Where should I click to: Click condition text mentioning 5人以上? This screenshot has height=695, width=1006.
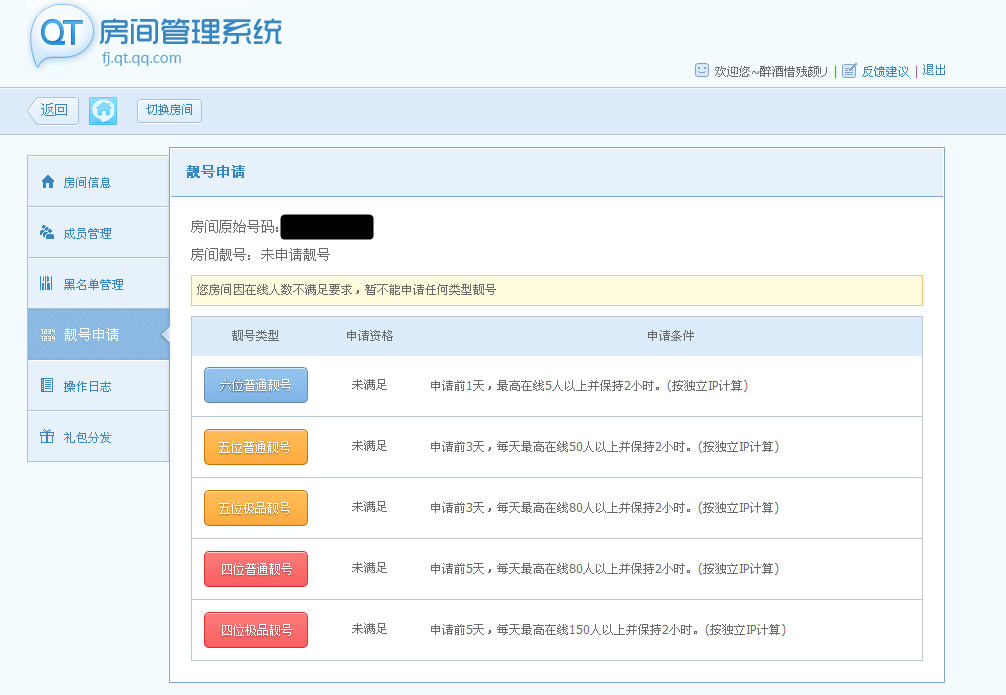click(589, 386)
